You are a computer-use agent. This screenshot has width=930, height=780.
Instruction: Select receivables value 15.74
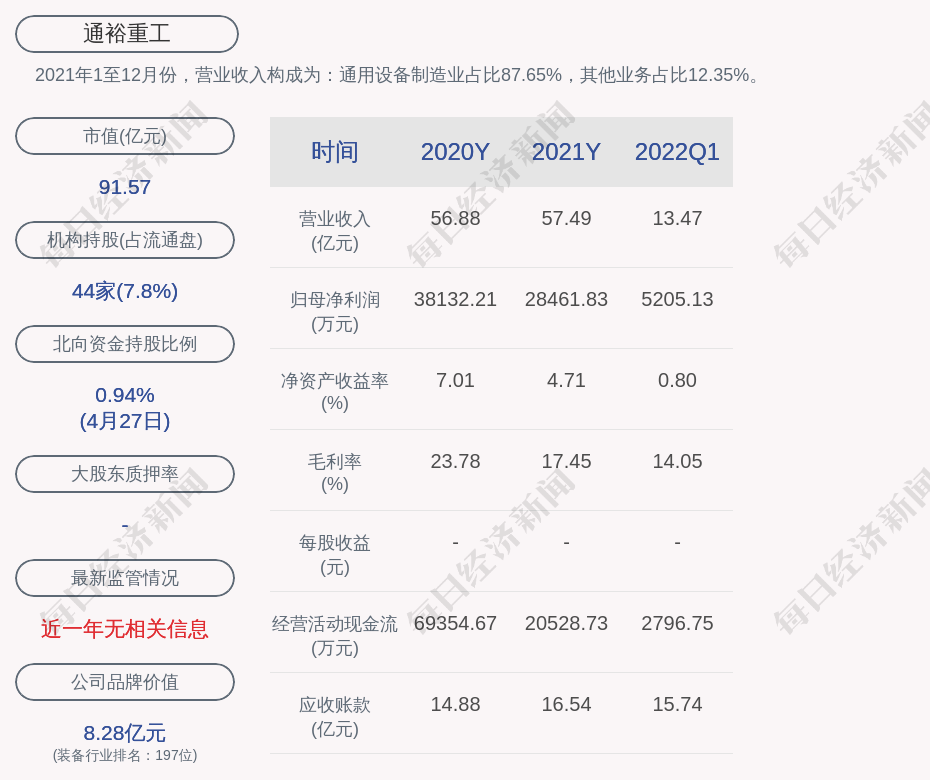click(677, 705)
